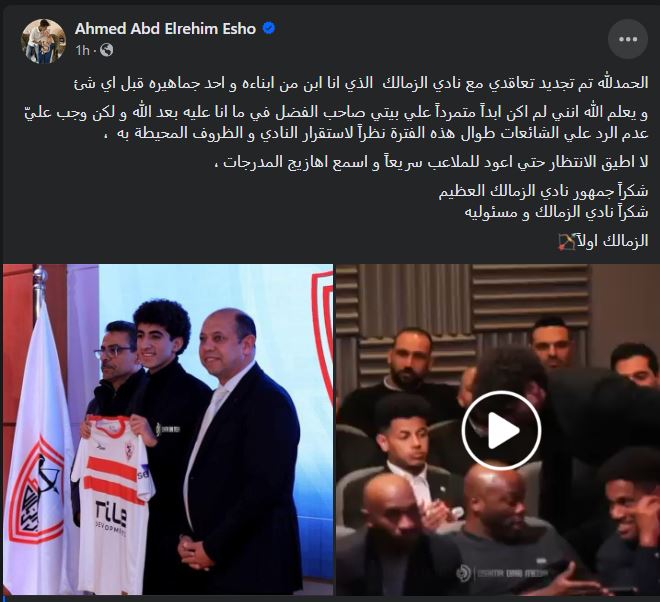The height and width of the screenshot is (602, 660).
Task: Click the paragraph starting و يعلم الله انني
Action: pyautogui.click(x=336, y=123)
